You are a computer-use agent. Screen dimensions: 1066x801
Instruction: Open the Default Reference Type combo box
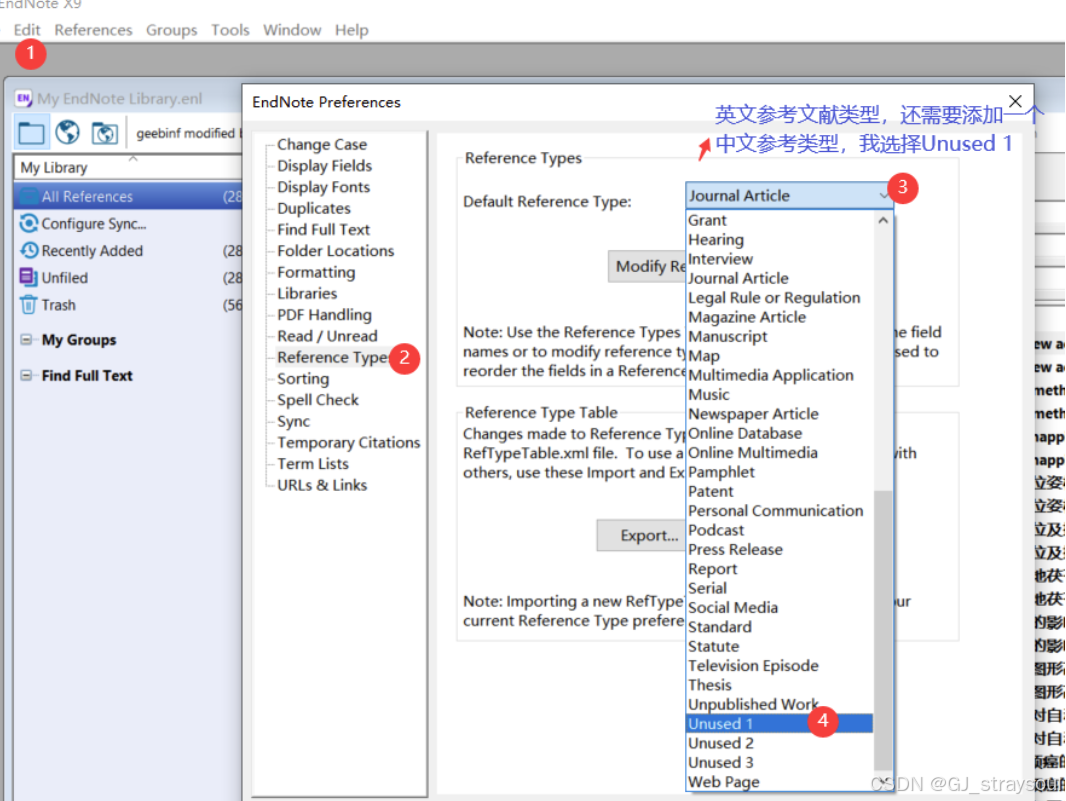click(x=789, y=196)
